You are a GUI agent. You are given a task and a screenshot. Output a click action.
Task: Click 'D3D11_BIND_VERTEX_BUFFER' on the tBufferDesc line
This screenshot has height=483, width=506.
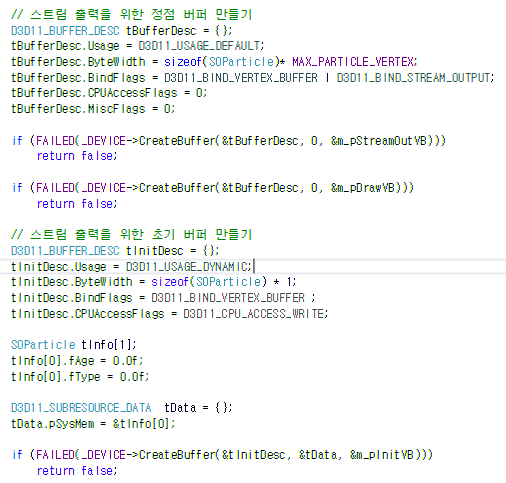tap(241, 78)
